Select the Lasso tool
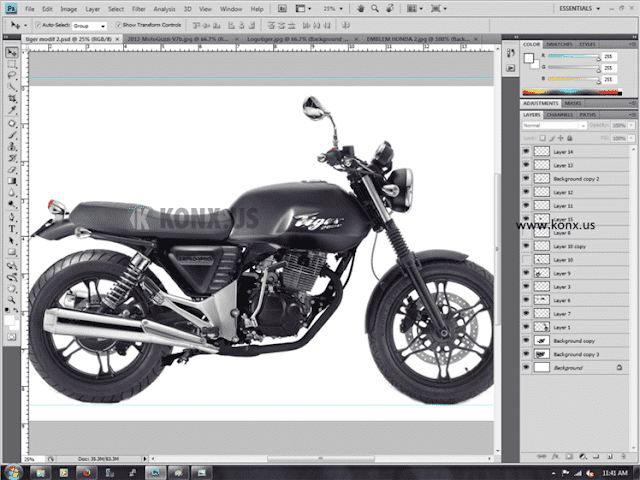The width and height of the screenshot is (640, 480). (12, 76)
